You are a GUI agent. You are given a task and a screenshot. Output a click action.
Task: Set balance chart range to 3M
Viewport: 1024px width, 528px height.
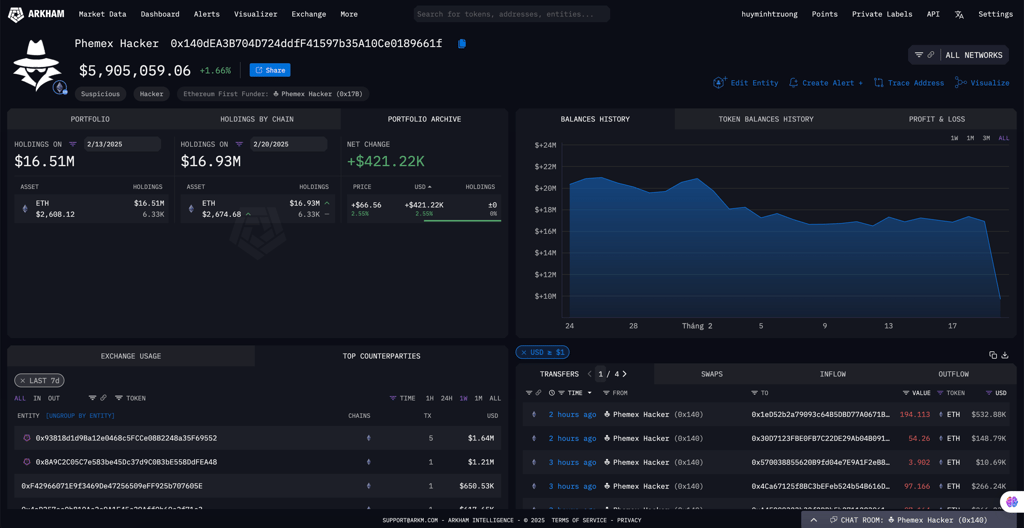[986, 138]
